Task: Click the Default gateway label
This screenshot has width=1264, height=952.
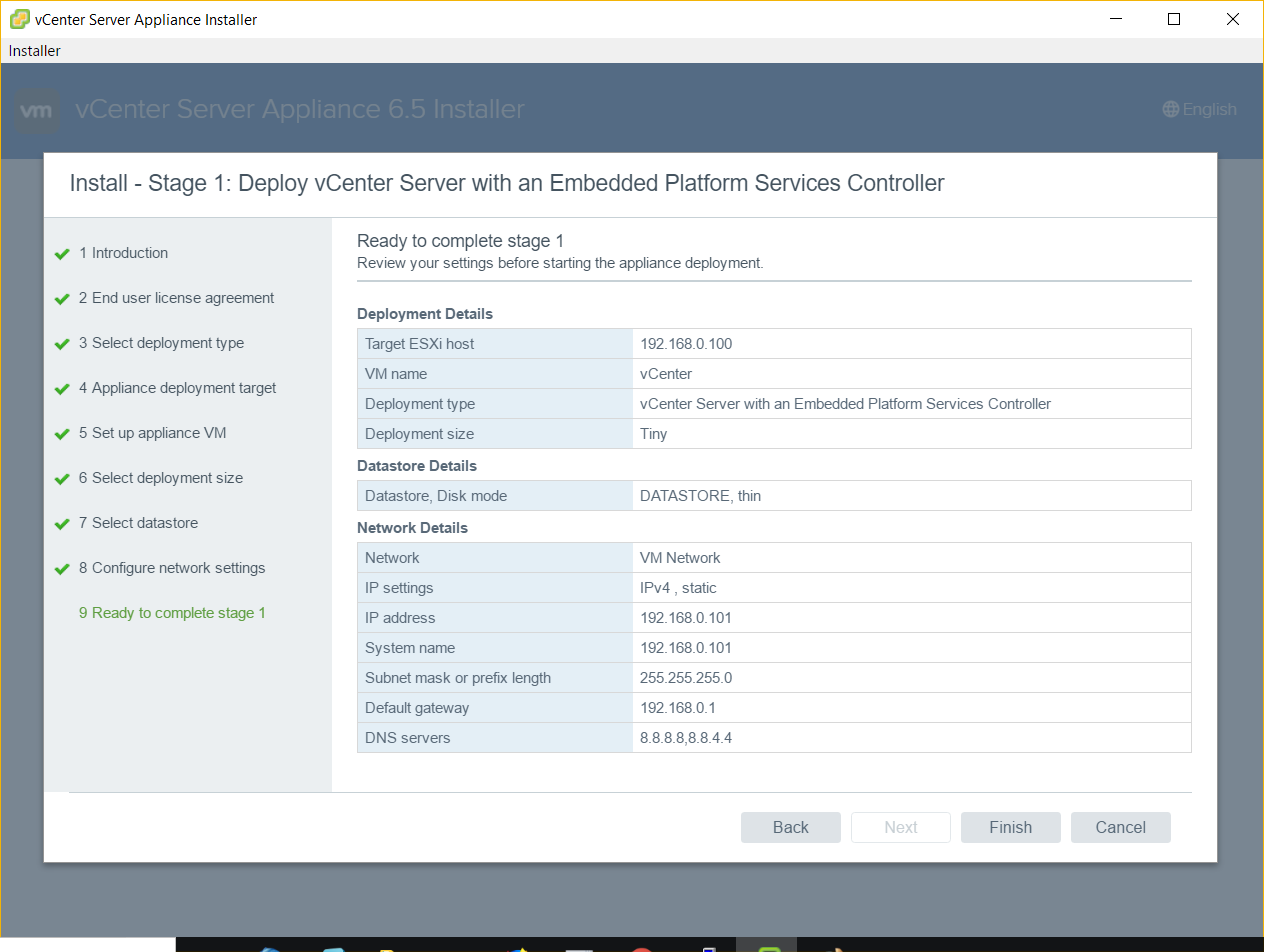Action: 417,708
